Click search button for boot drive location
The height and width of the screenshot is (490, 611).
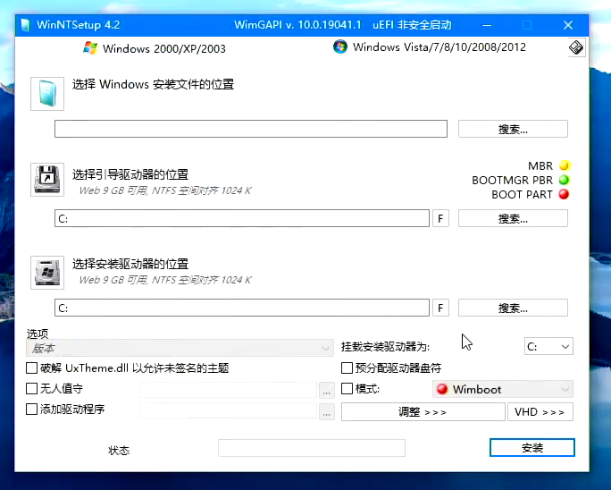(x=513, y=218)
